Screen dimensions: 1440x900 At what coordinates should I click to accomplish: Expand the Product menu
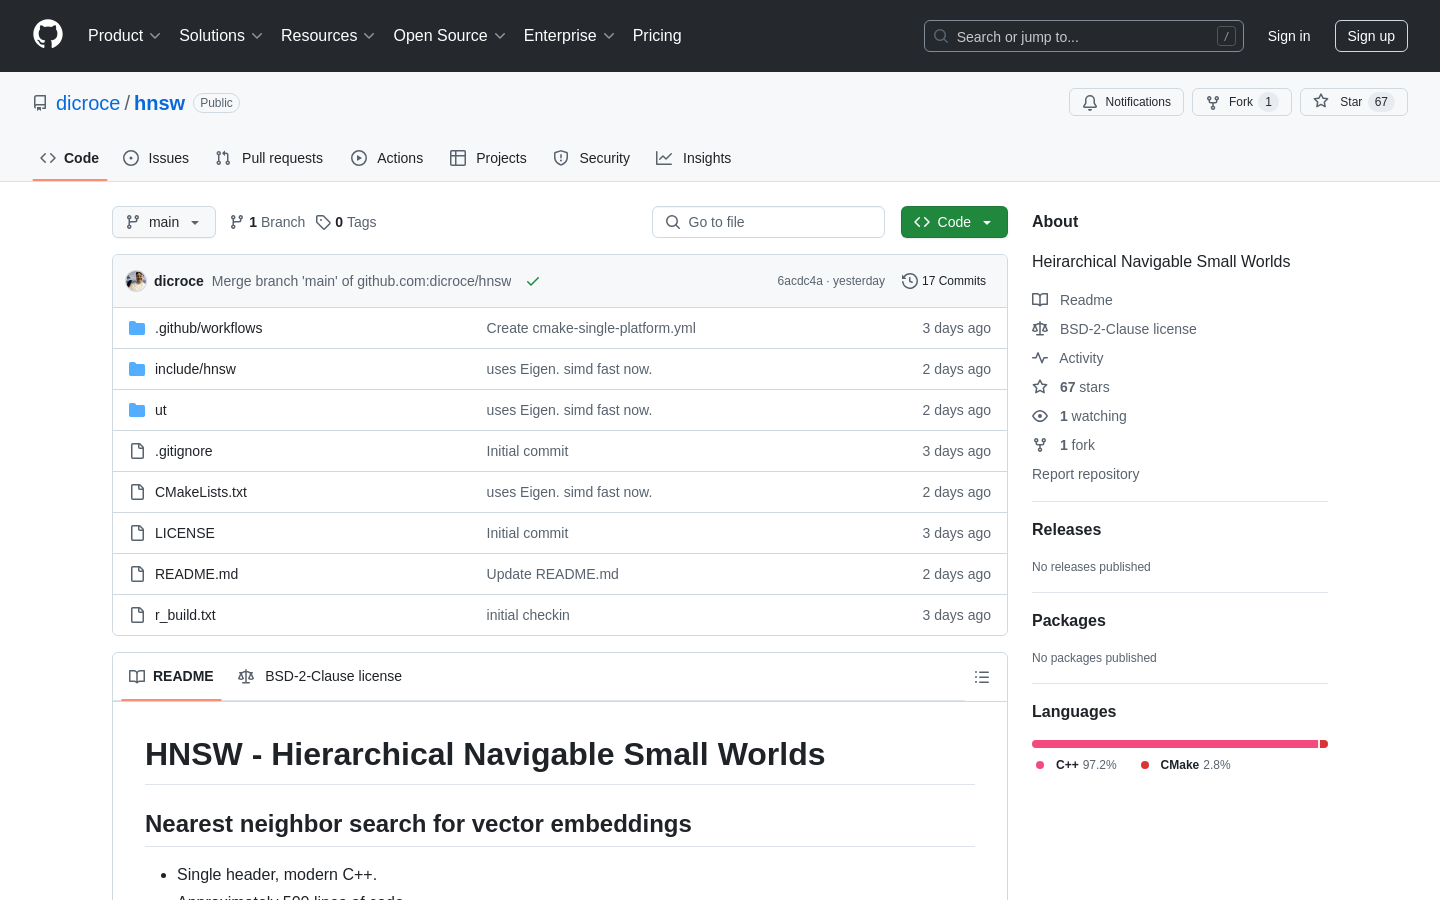tap(124, 35)
